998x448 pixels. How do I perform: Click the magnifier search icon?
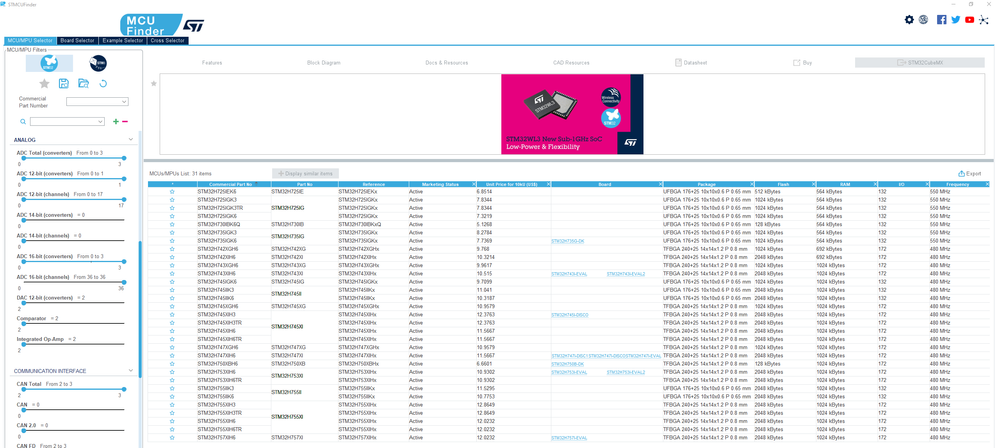pos(23,122)
